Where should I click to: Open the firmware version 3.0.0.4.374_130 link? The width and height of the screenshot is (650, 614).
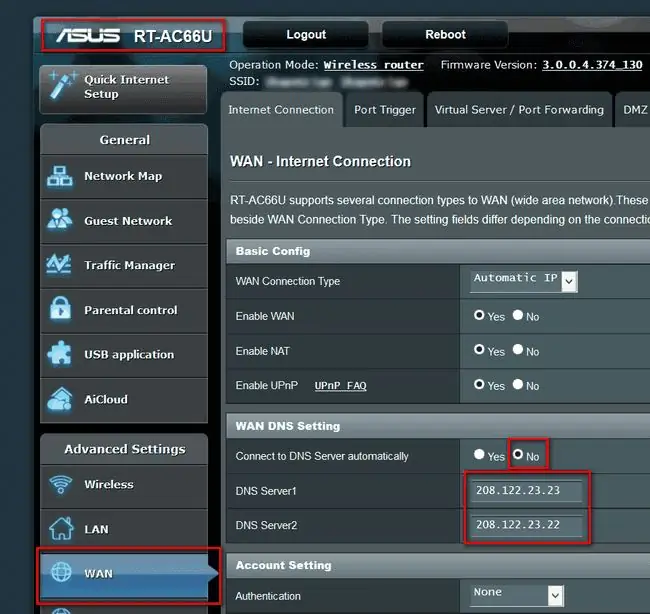(x=592, y=65)
